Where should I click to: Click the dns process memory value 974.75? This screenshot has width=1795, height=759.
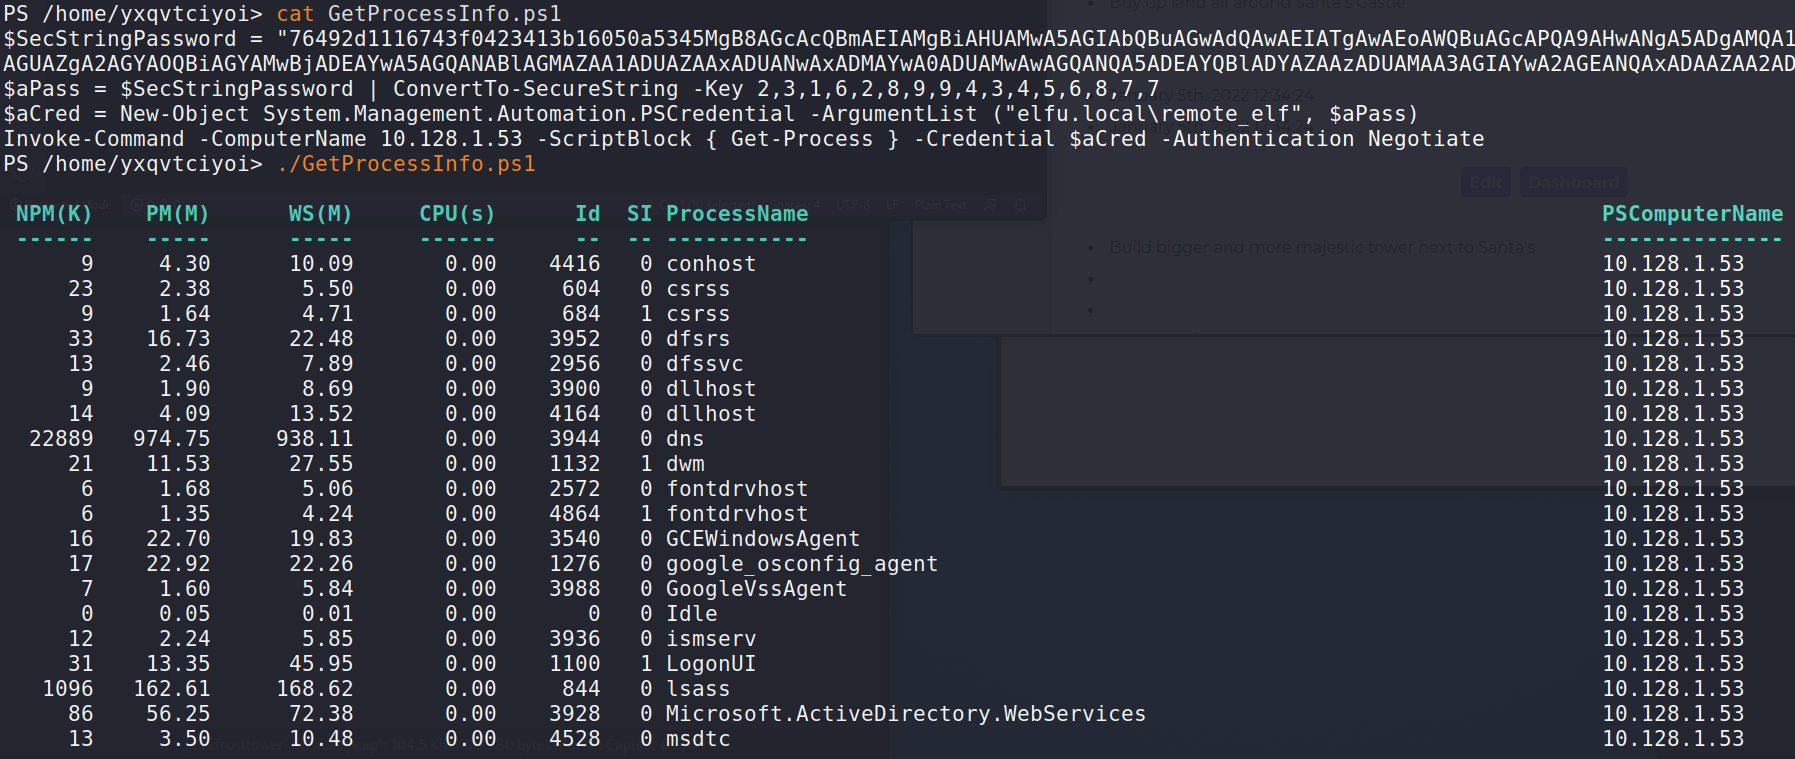point(172,439)
